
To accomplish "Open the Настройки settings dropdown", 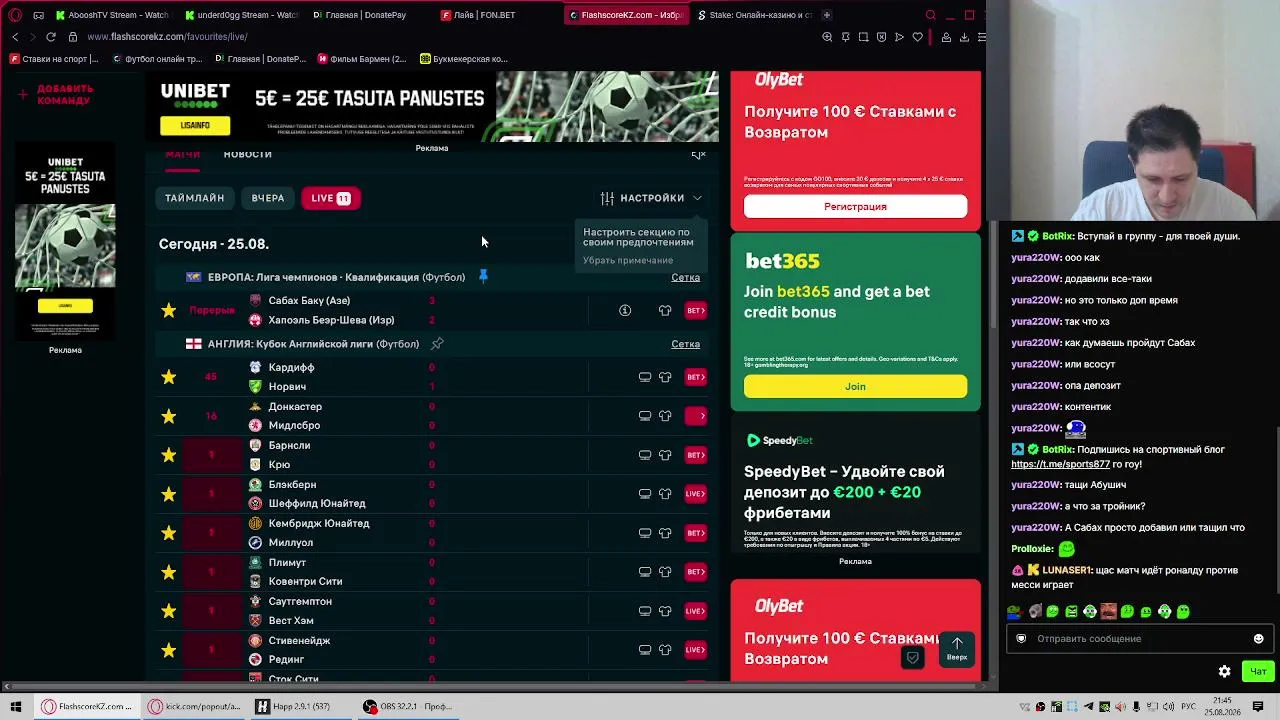I will (651, 198).
